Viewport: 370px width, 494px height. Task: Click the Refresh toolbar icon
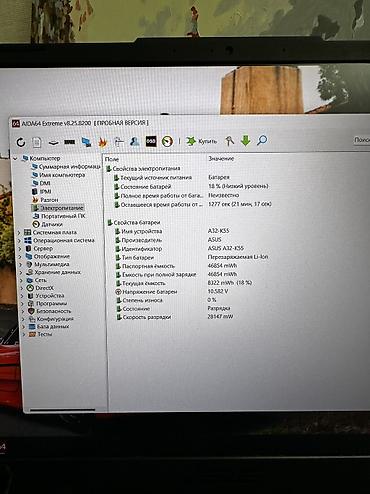pyautogui.click(x=21, y=142)
